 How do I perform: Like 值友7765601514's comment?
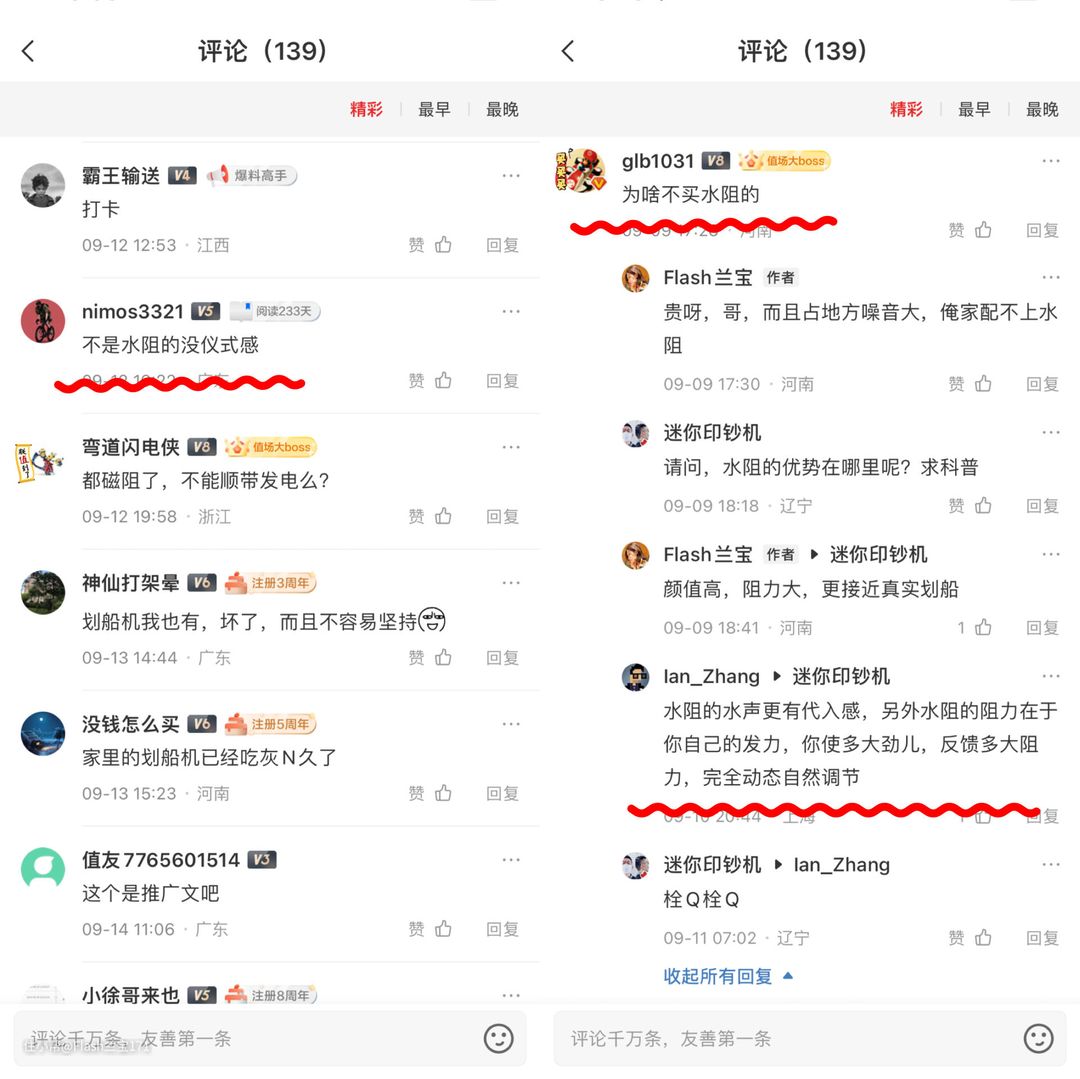[x=443, y=929]
